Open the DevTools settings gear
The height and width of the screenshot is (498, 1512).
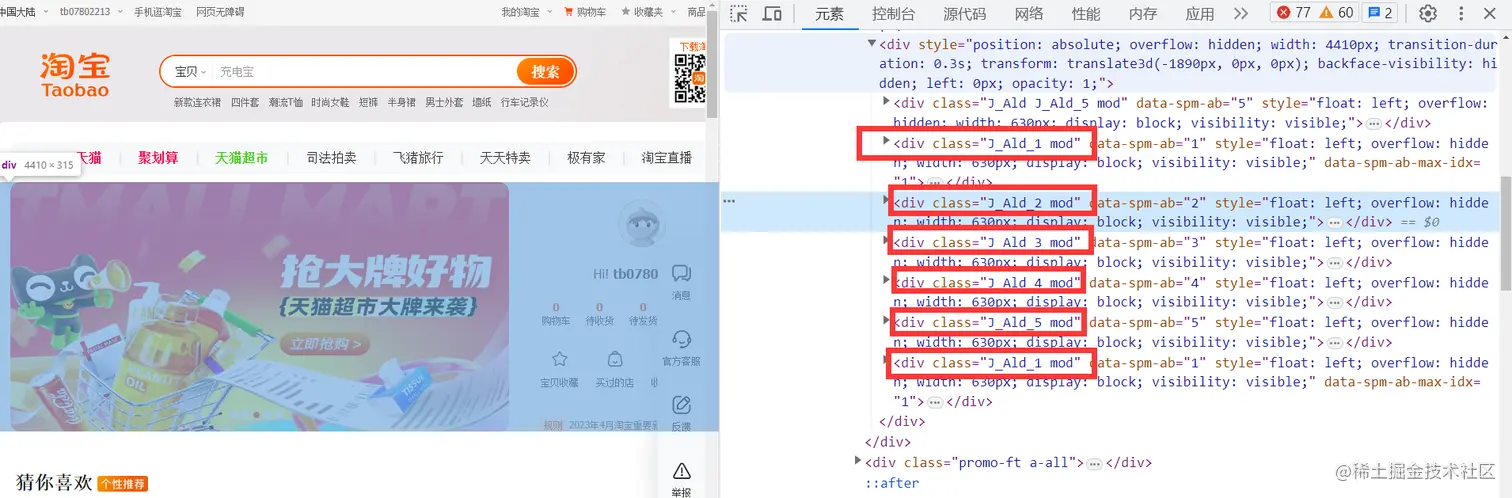pos(1428,13)
